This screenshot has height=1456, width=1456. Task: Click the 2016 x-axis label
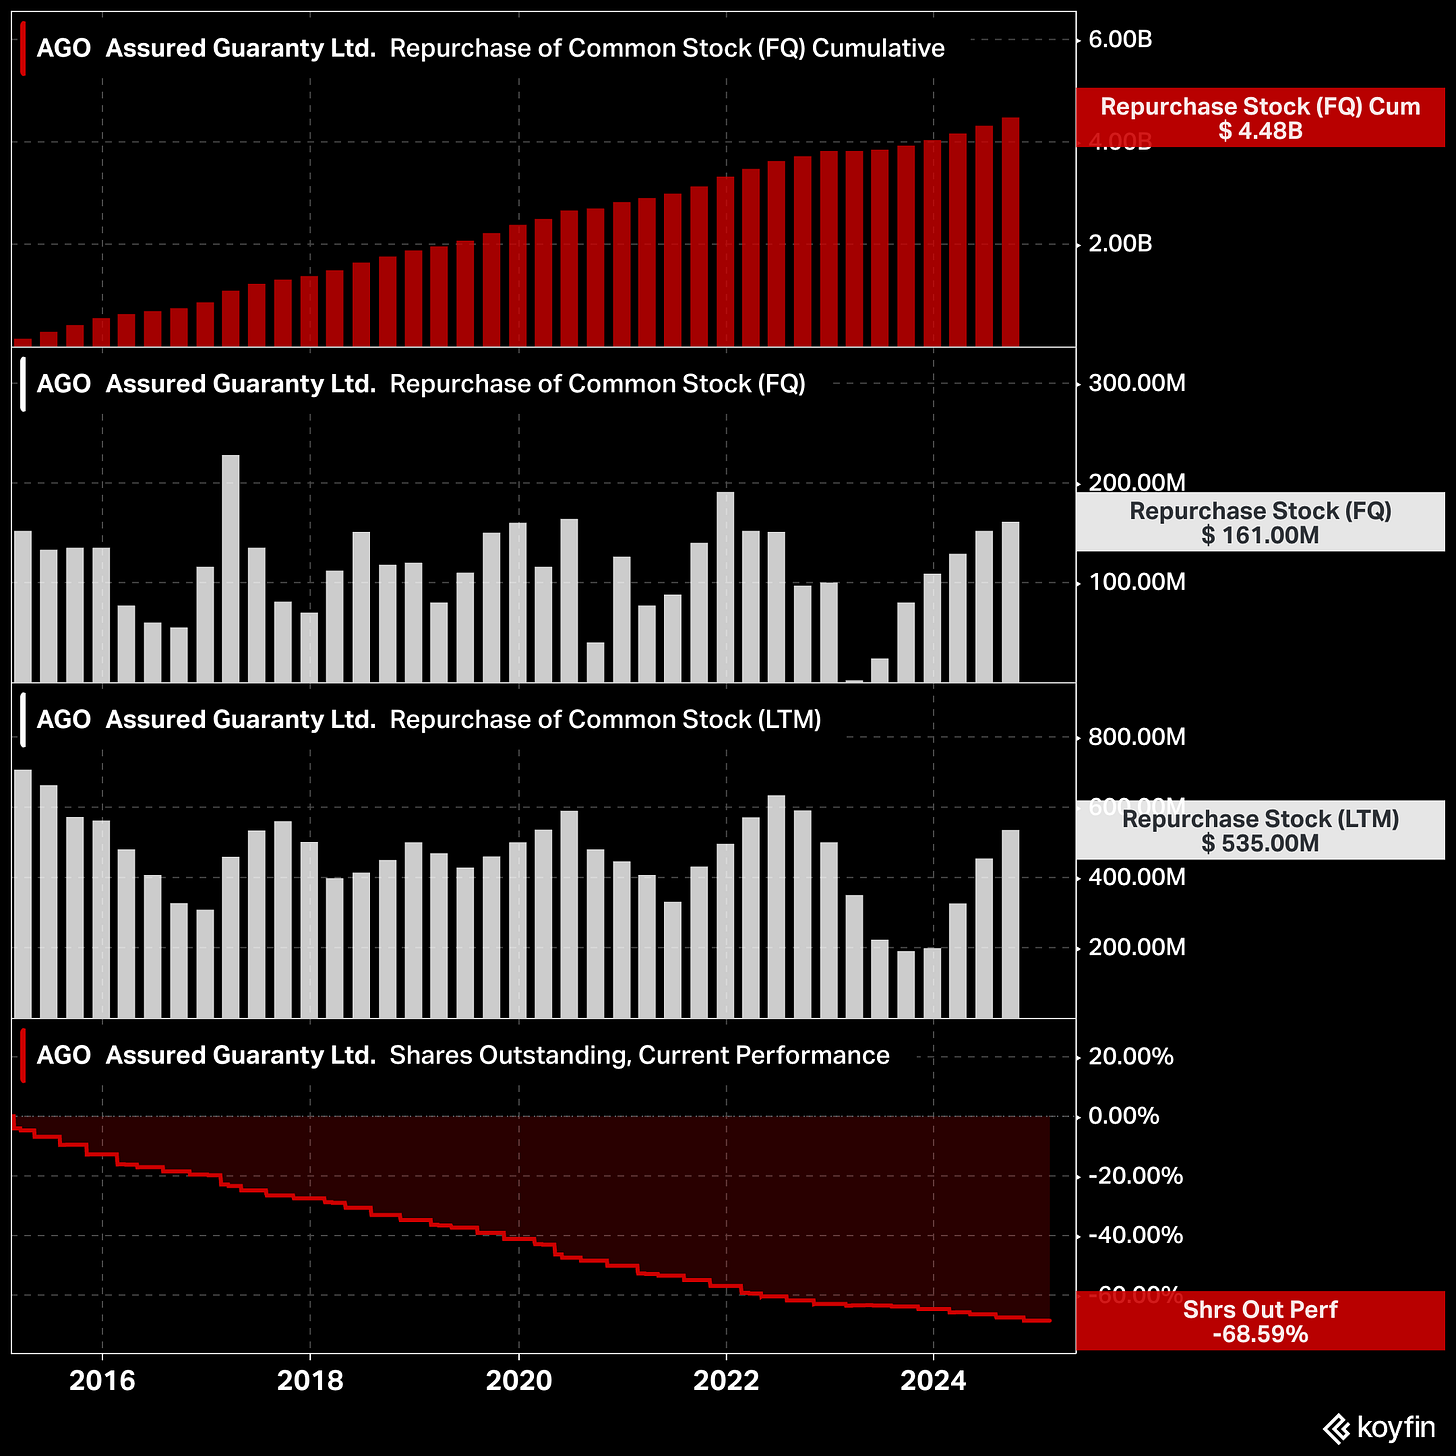click(102, 1381)
